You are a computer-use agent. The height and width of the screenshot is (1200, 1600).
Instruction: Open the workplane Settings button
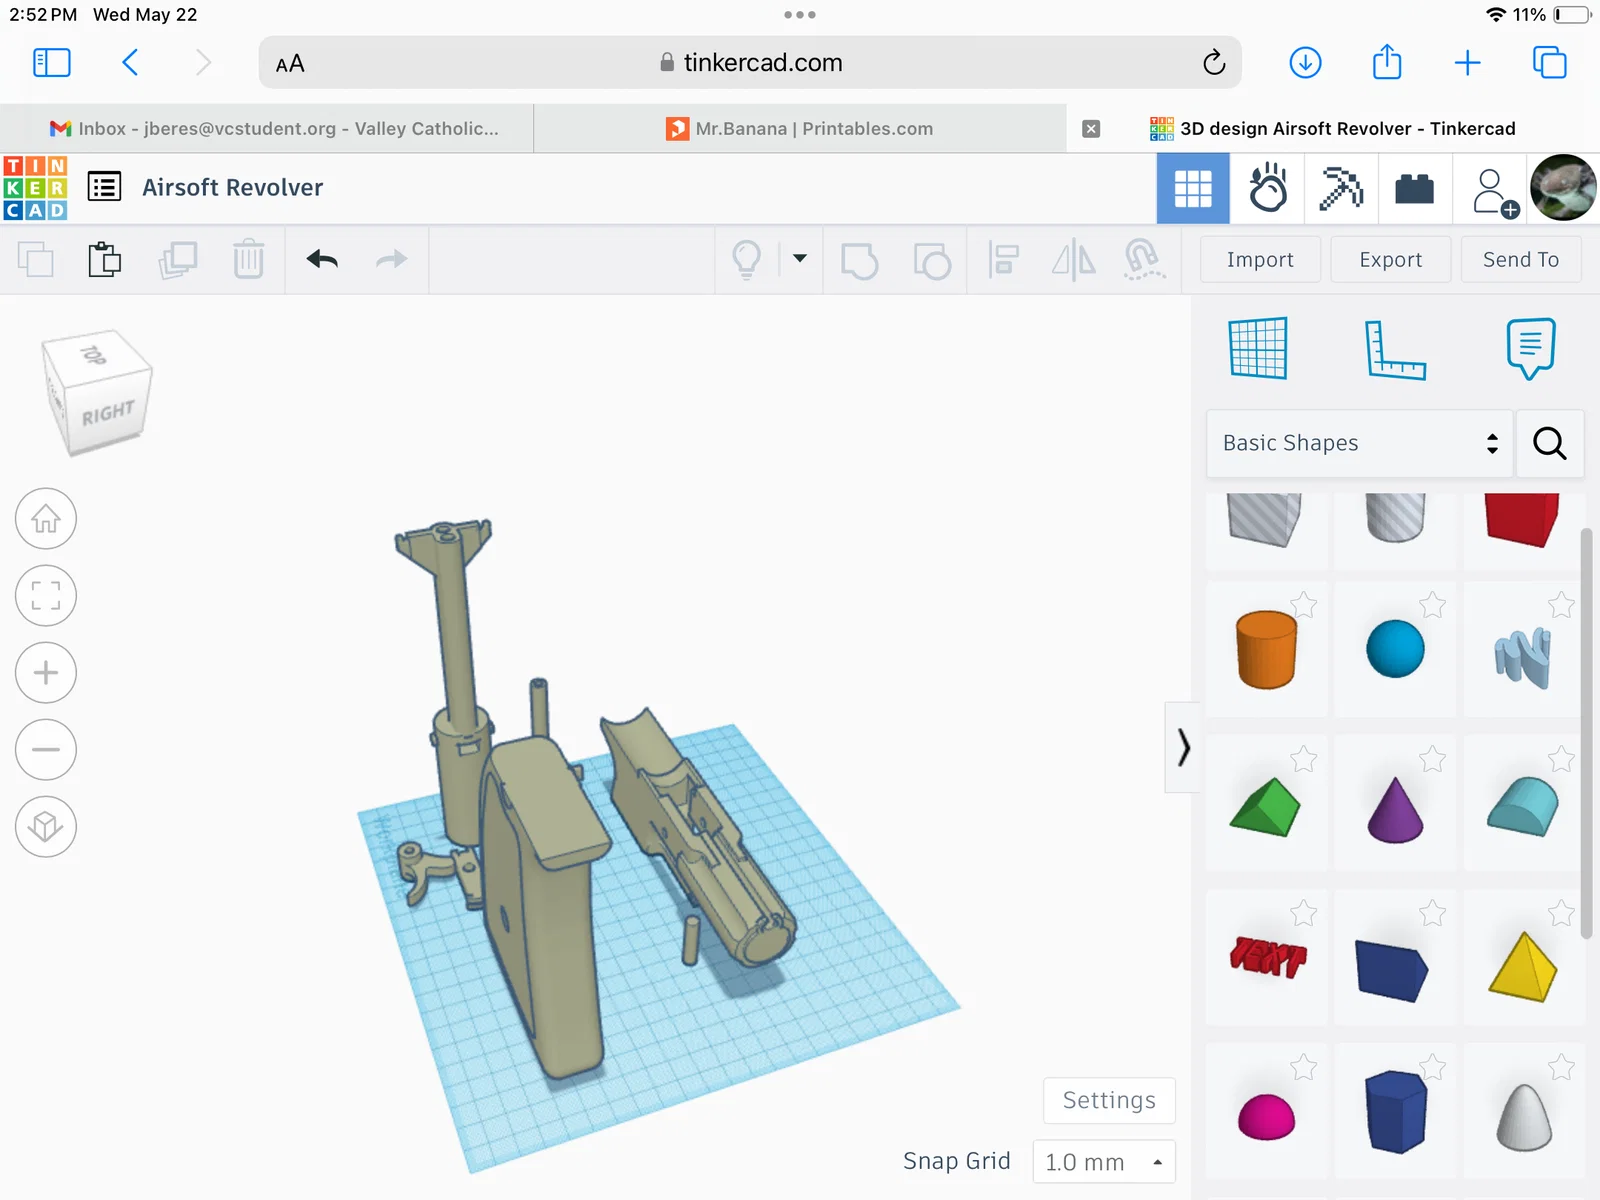(1109, 1101)
